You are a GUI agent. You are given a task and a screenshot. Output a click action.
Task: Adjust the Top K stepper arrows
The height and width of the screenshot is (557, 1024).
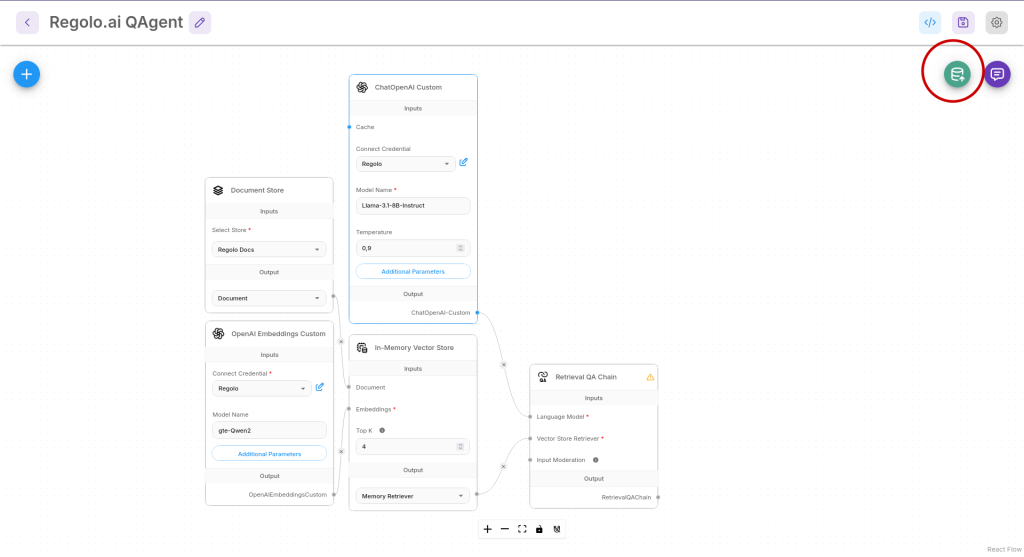coord(460,447)
